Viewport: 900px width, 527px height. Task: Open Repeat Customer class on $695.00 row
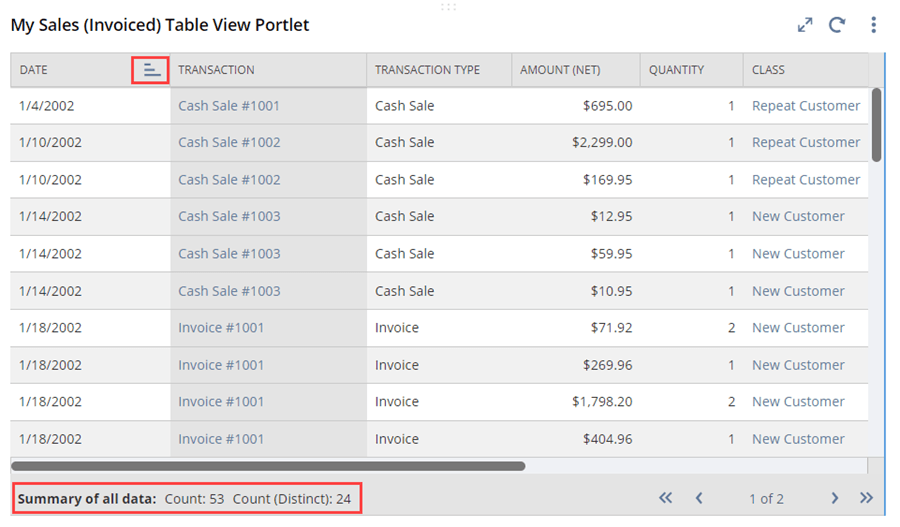coord(806,106)
